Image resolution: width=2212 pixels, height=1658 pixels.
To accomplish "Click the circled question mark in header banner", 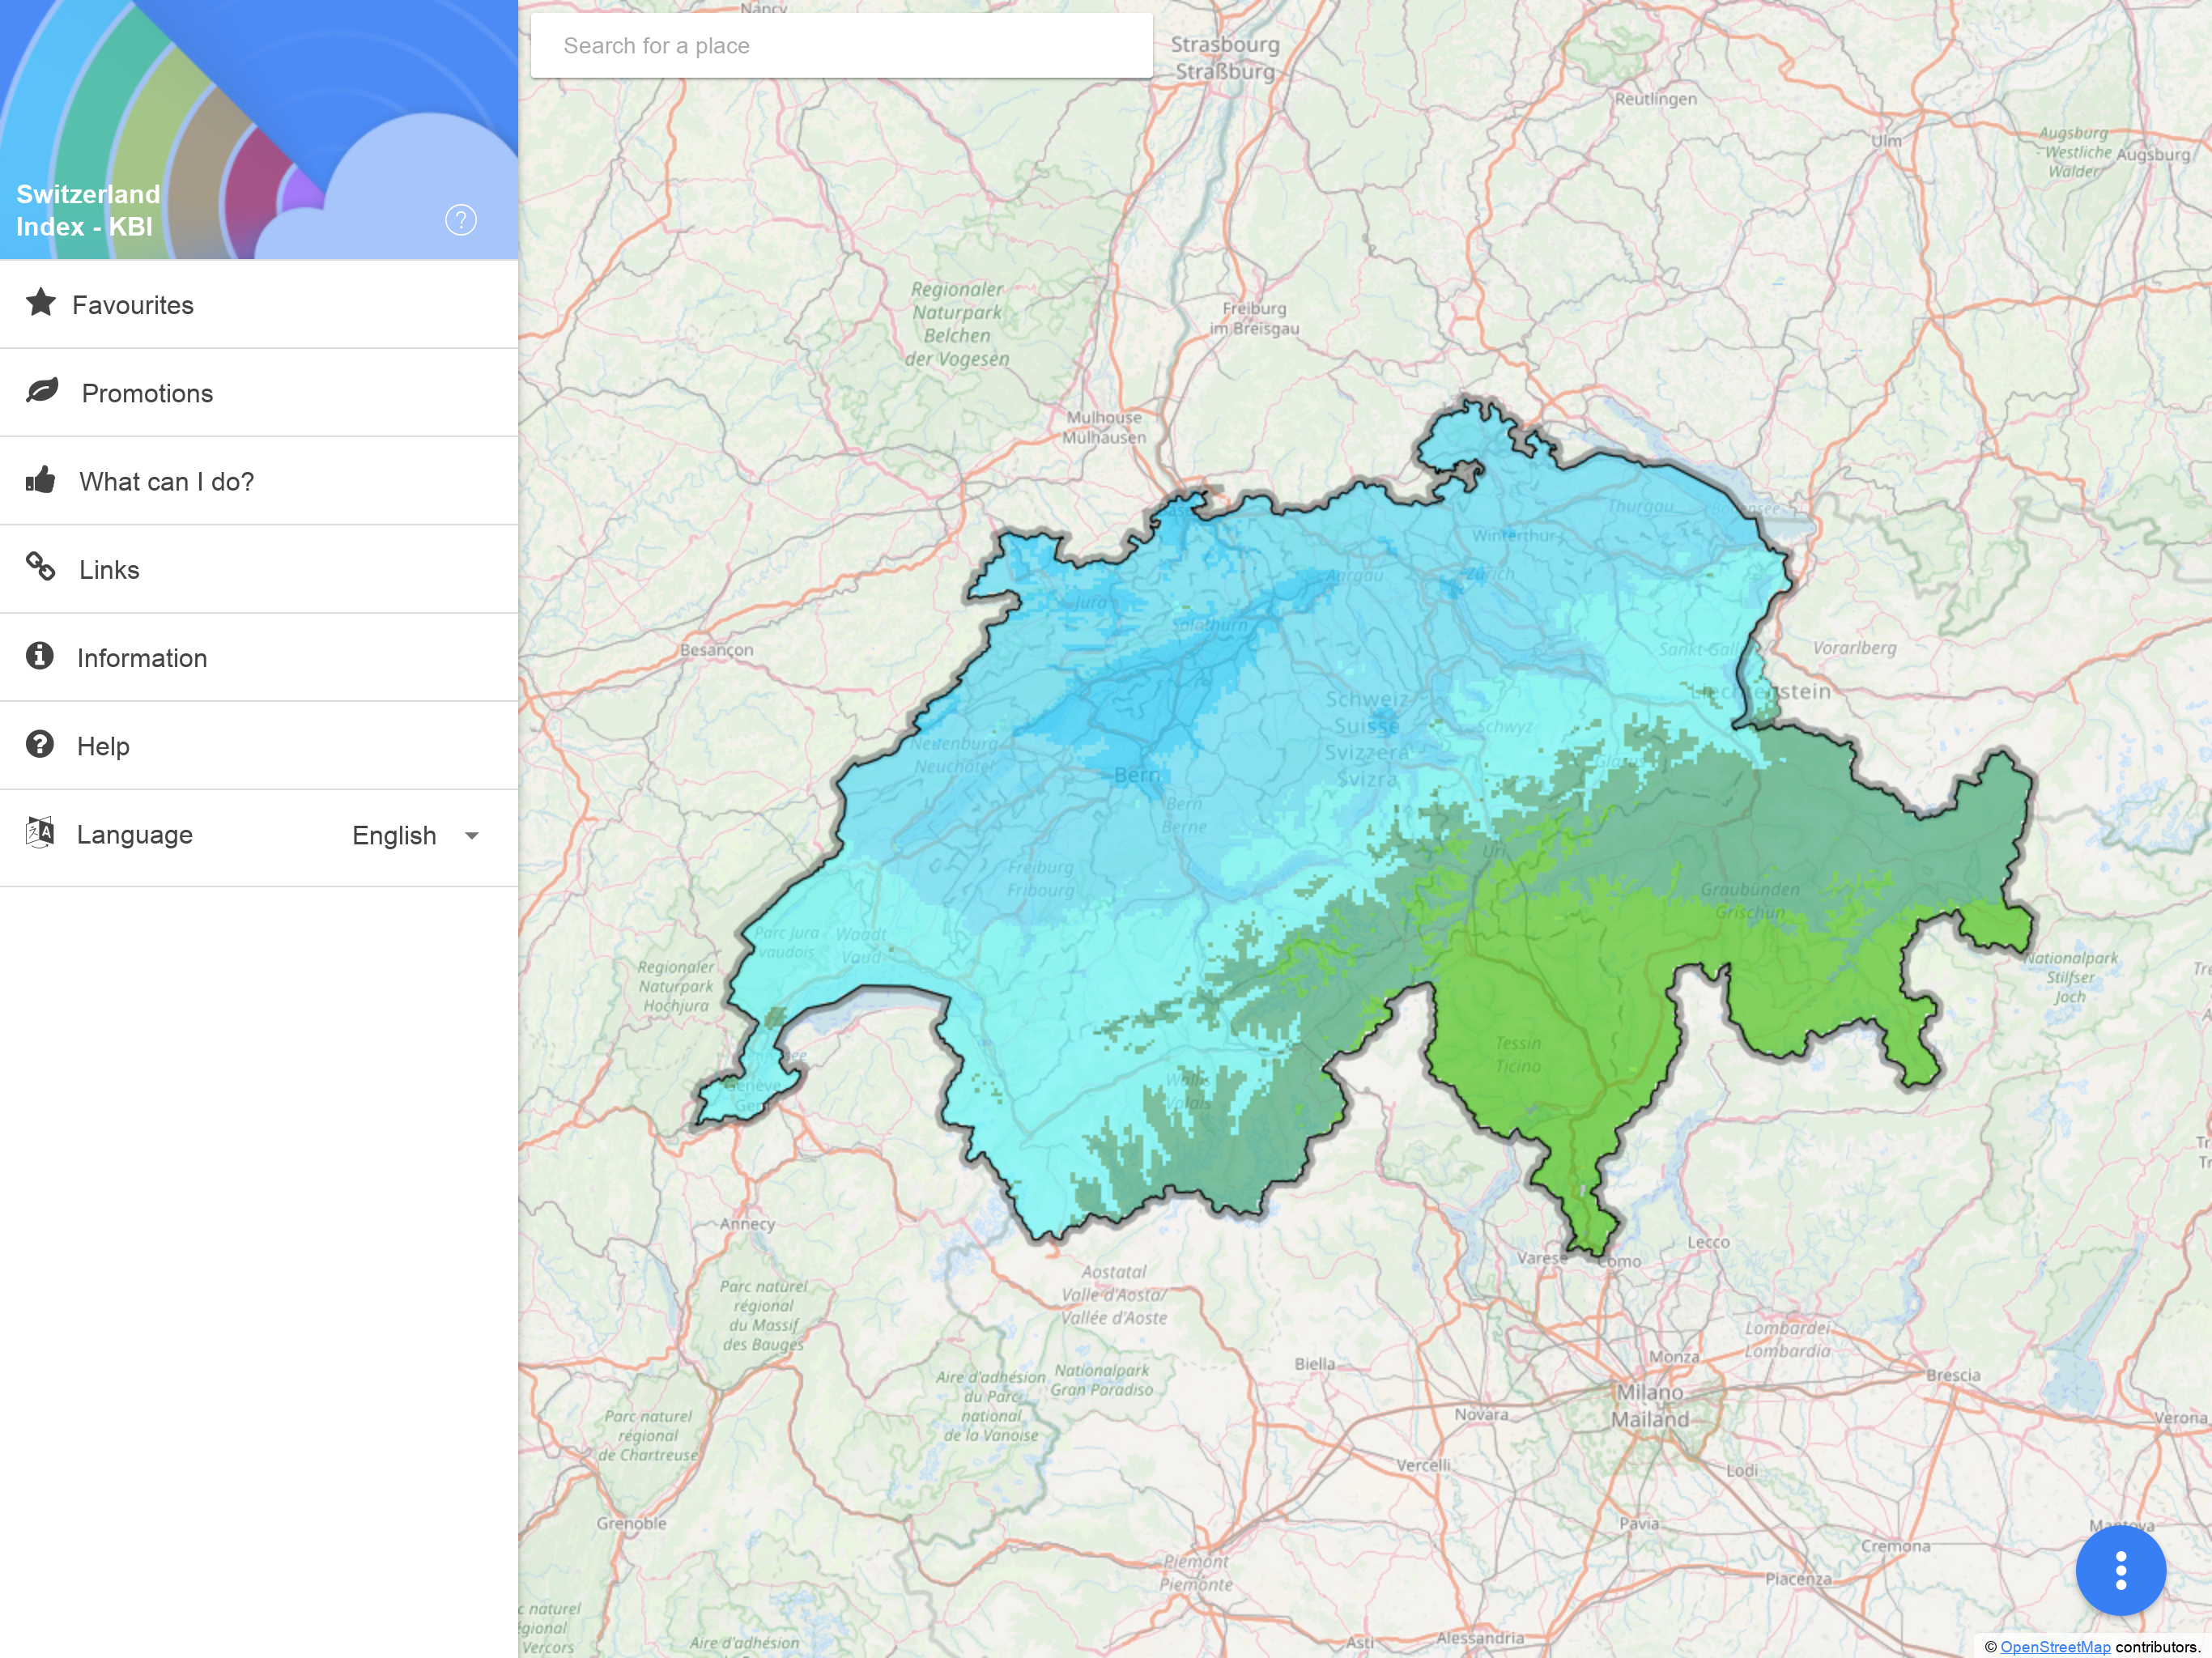I will point(461,220).
